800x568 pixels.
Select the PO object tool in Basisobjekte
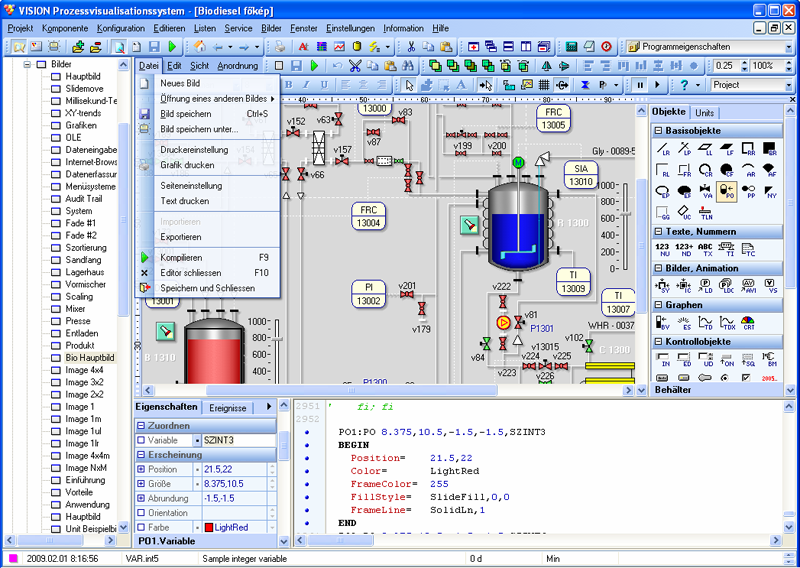(x=725, y=190)
